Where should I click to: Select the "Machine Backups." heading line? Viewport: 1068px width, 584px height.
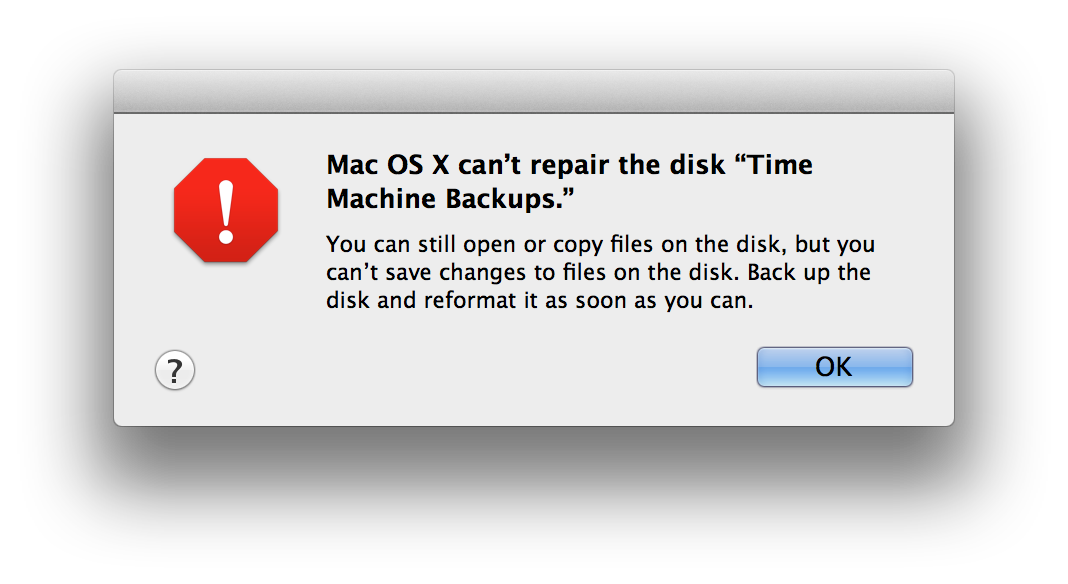coord(450,199)
